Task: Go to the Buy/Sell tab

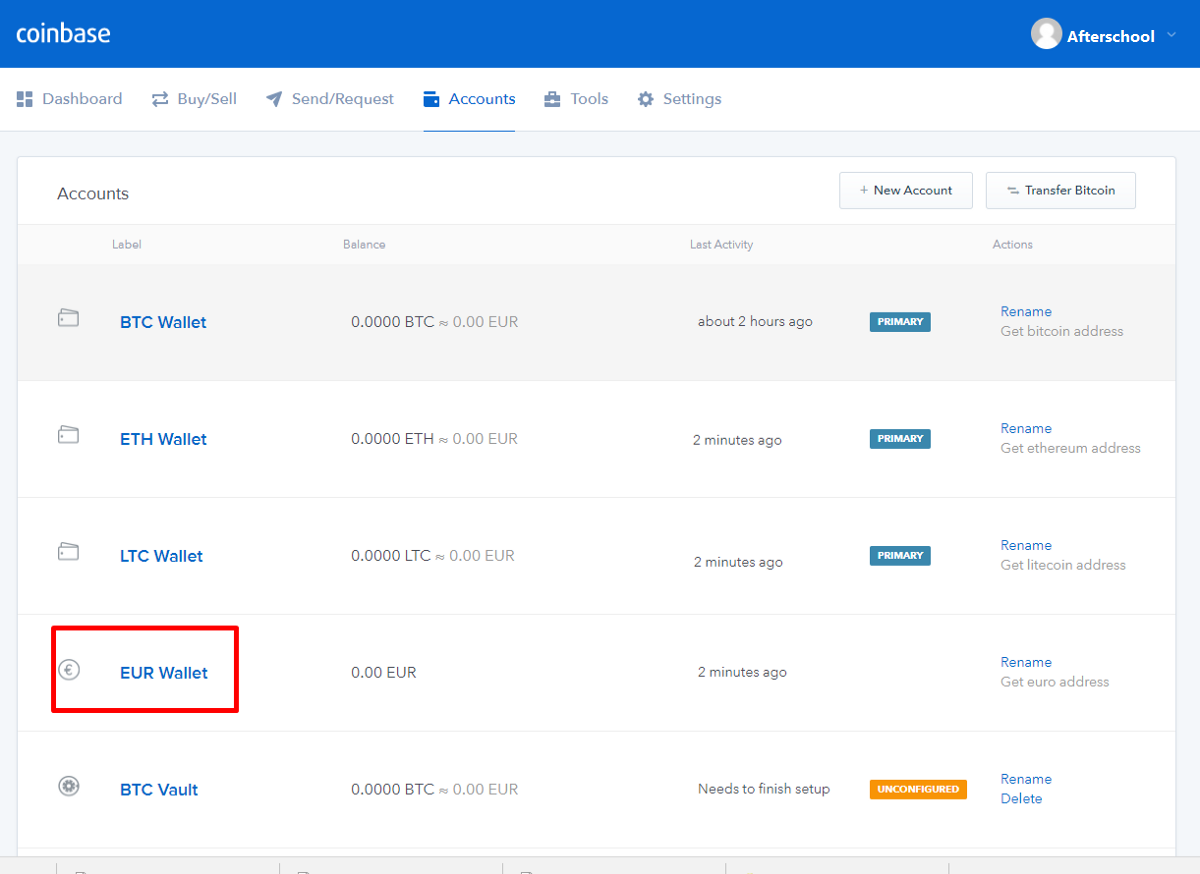Action: click(x=194, y=99)
